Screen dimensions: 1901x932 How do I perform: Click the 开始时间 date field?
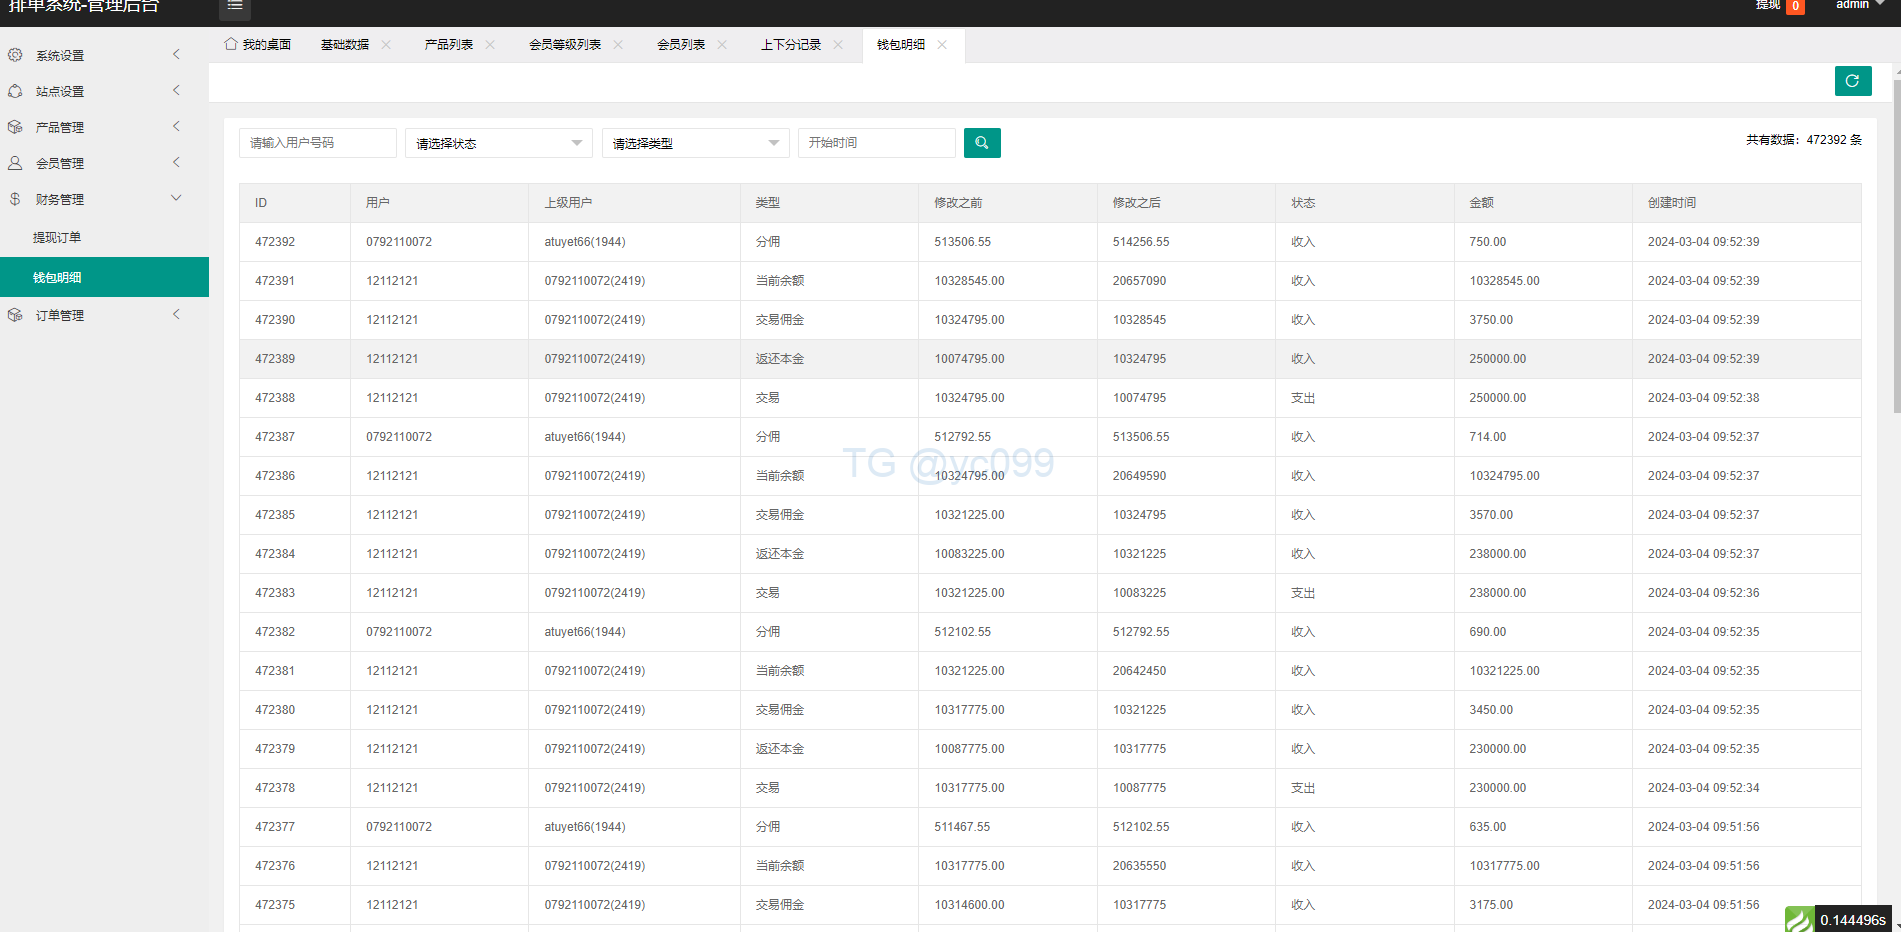coord(876,143)
